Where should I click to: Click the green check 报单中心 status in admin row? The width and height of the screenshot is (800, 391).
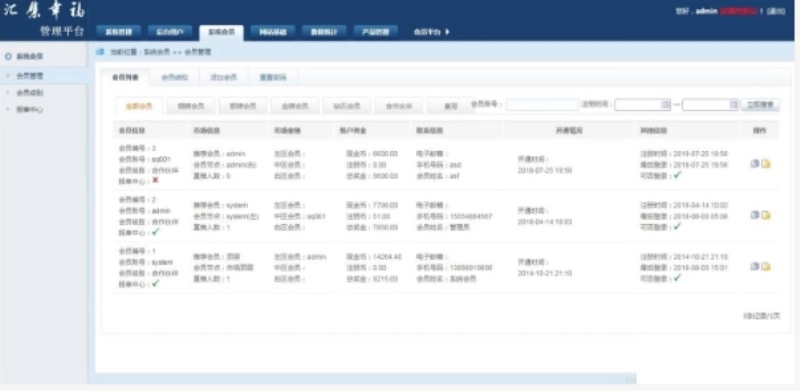pos(156,232)
